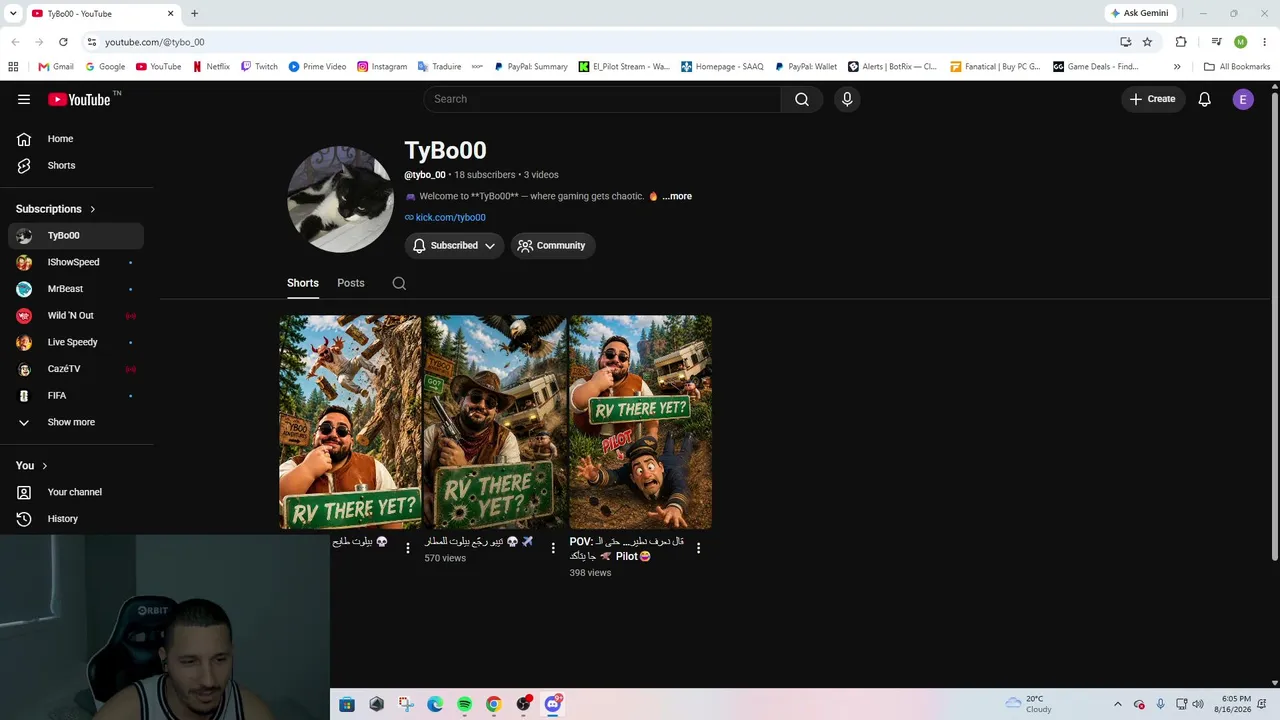
Task: Open Microsoft Edge from the taskbar
Action: point(435,704)
